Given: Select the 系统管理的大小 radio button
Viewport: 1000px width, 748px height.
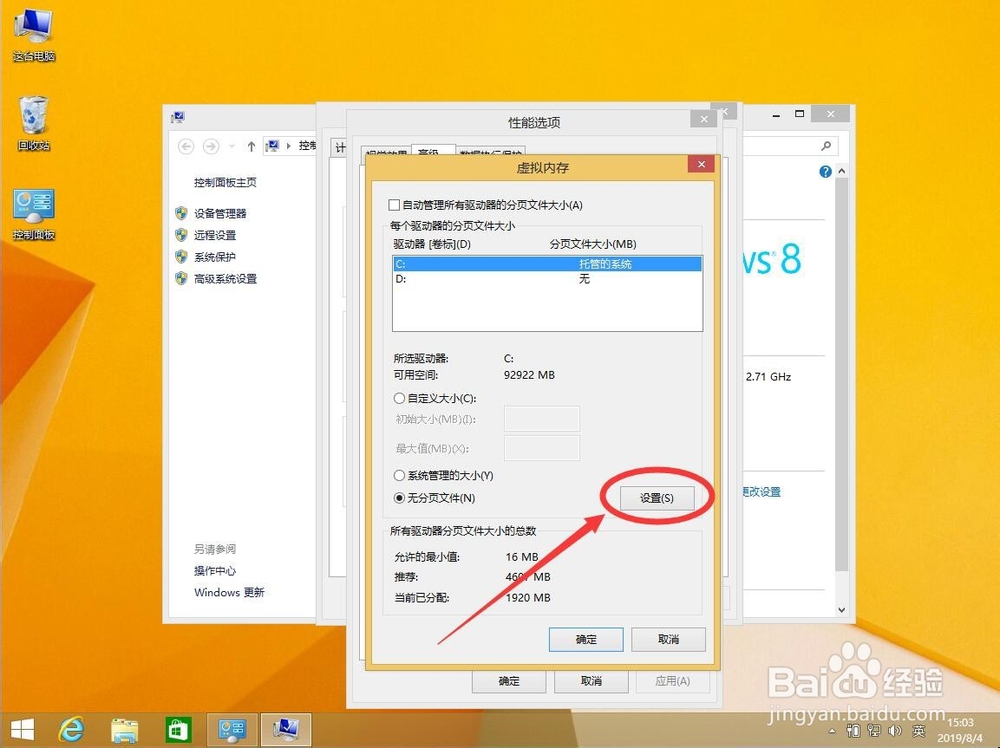Looking at the screenshot, I should (399, 475).
